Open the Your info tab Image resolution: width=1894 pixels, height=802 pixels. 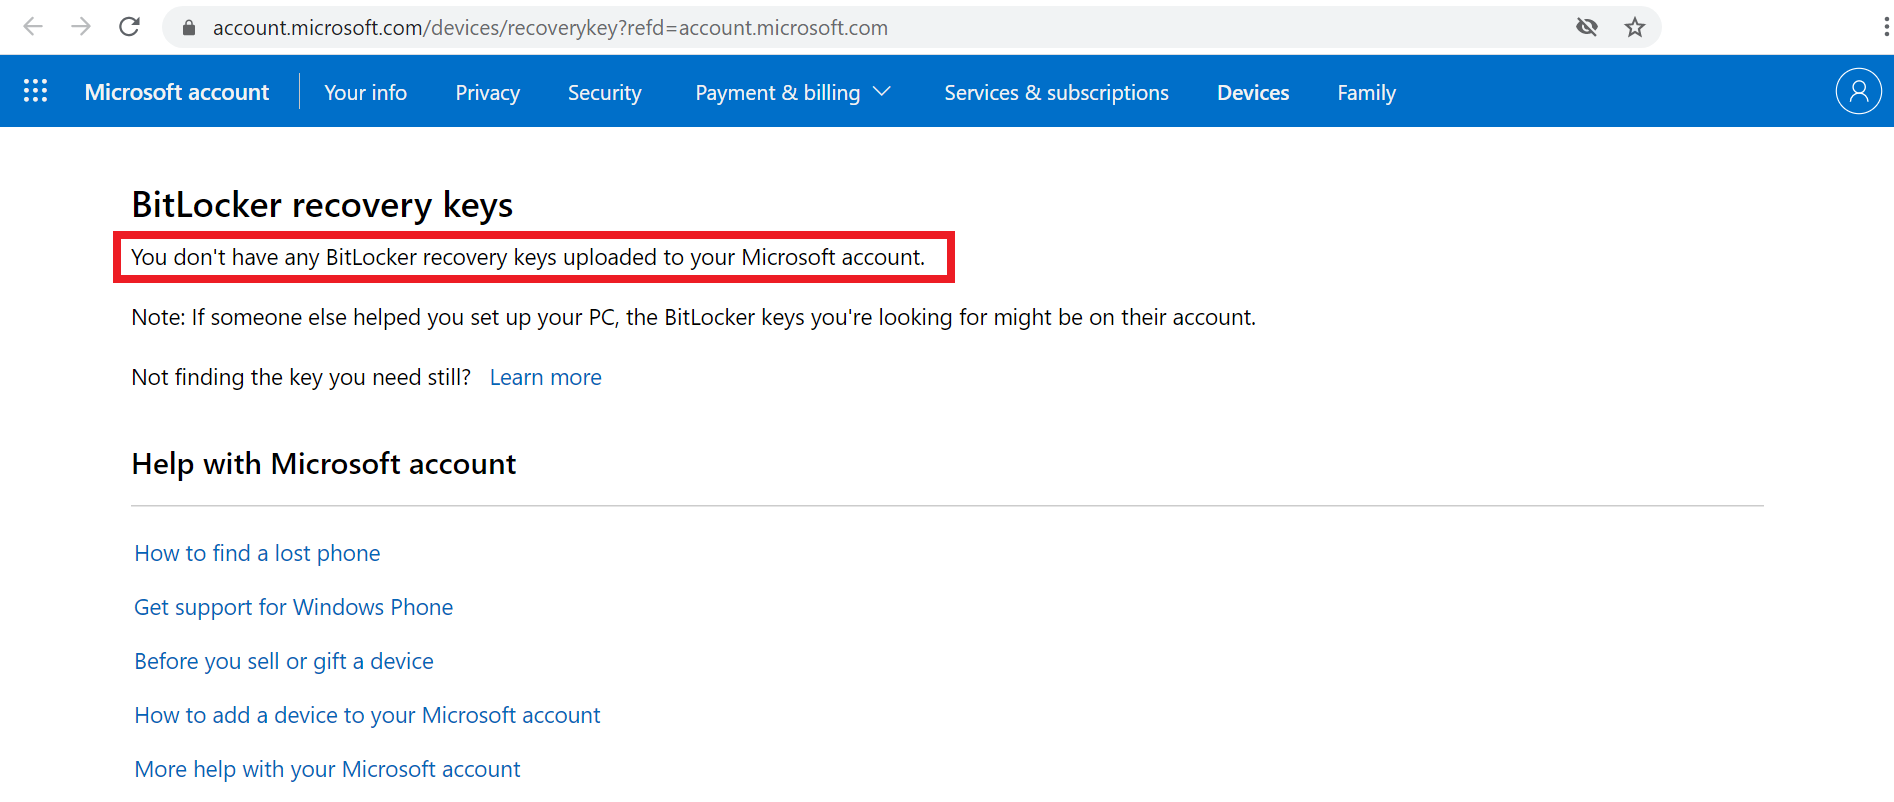(366, 92)
